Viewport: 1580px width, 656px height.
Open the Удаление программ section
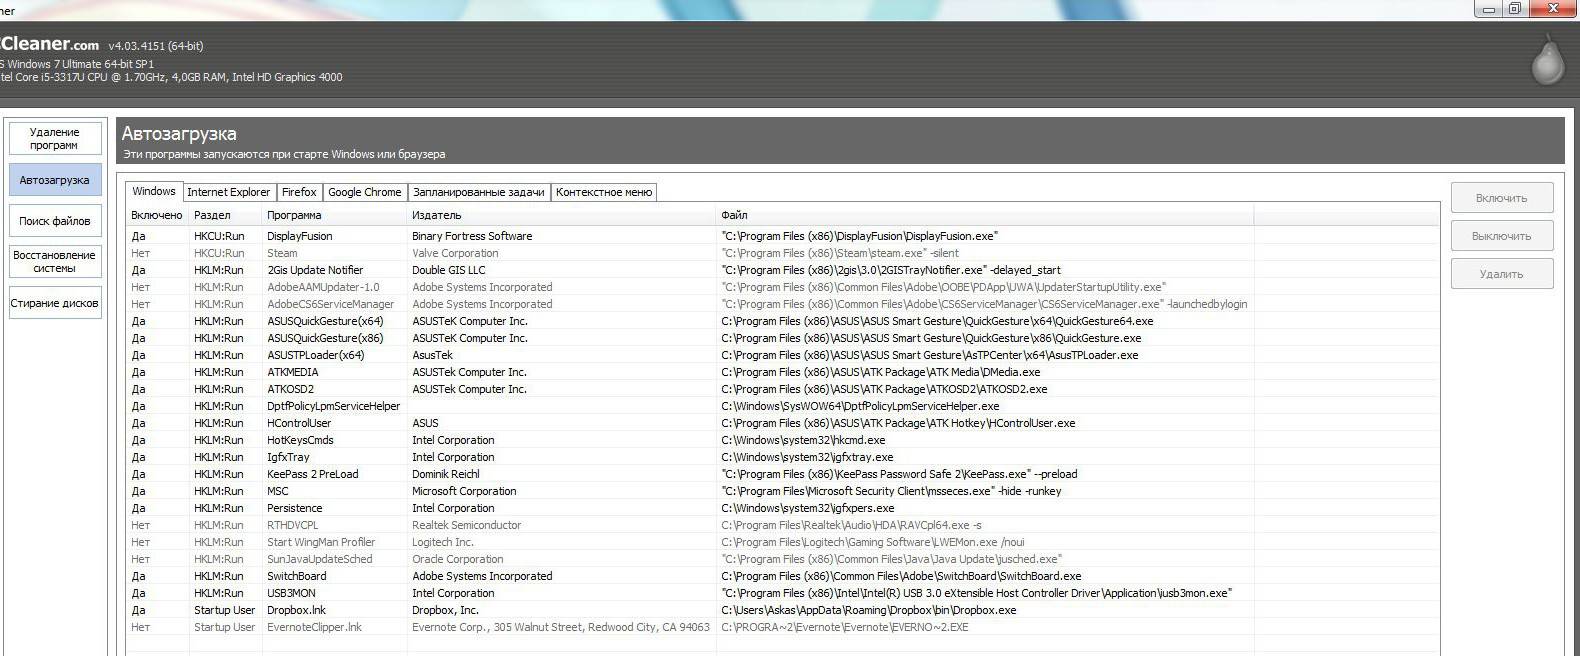tap(55, 139)
